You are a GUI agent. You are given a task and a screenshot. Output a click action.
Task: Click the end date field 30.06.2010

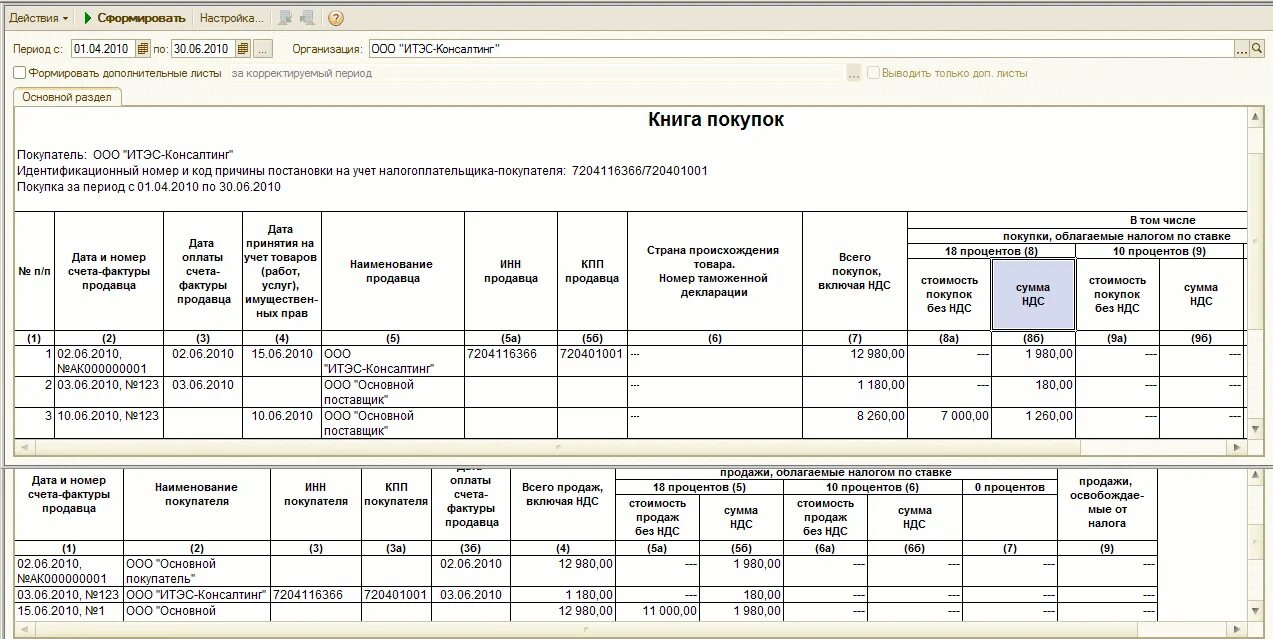[203, 48]
